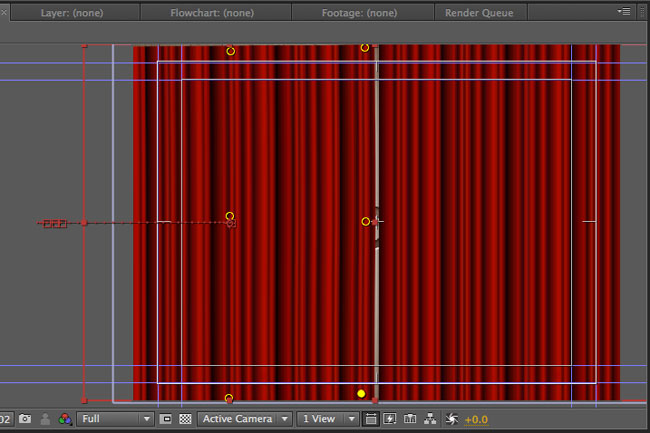This screenshot has height=433, width=650.
Task: Toggle pixel aspect ratio correction
Action: (x=371, y=419)
